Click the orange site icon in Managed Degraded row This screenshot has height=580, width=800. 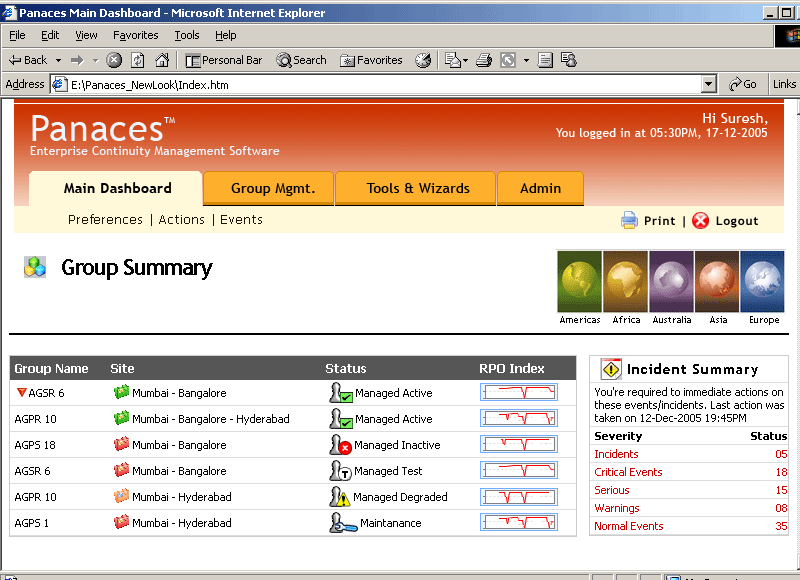121,496
